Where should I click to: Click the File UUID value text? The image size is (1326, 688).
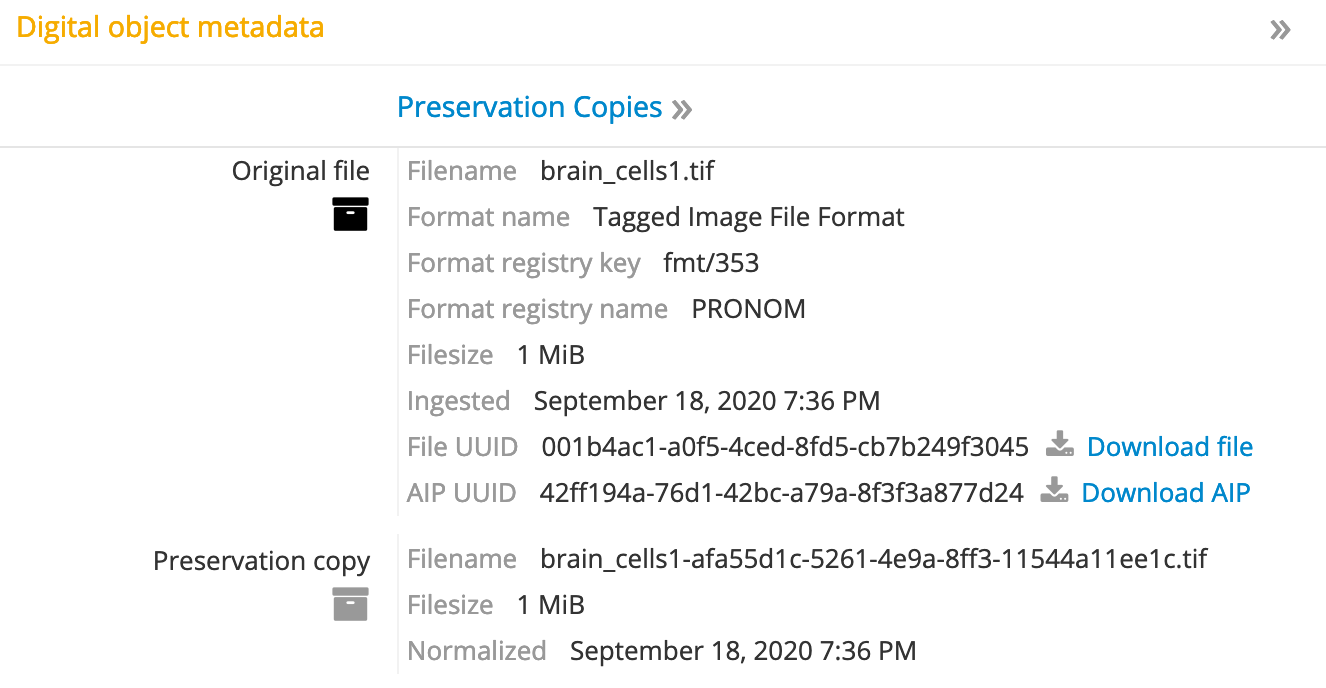tap(785, 446)
